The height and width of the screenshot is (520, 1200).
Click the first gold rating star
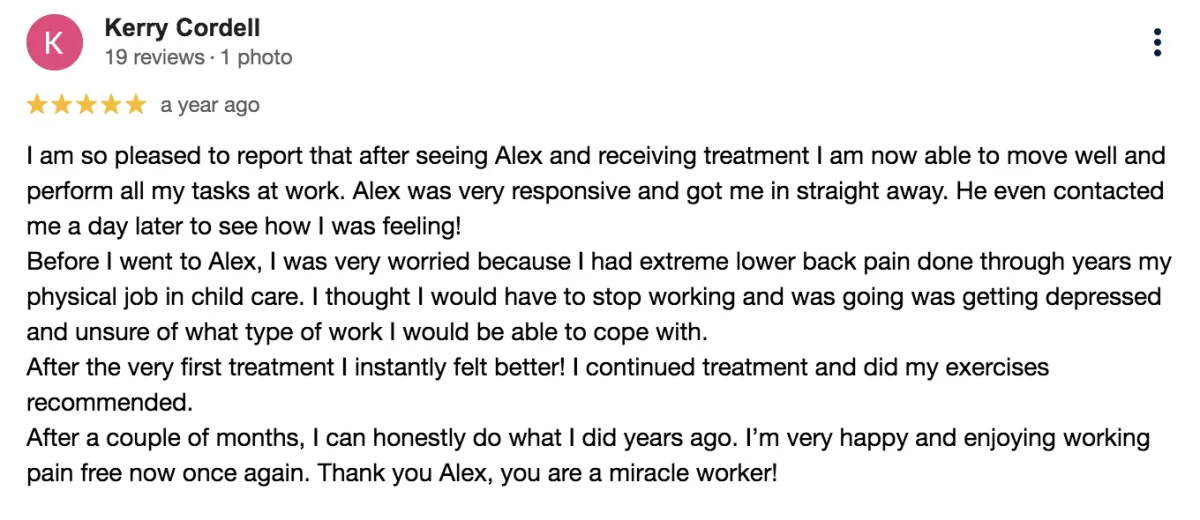(37, 104)
